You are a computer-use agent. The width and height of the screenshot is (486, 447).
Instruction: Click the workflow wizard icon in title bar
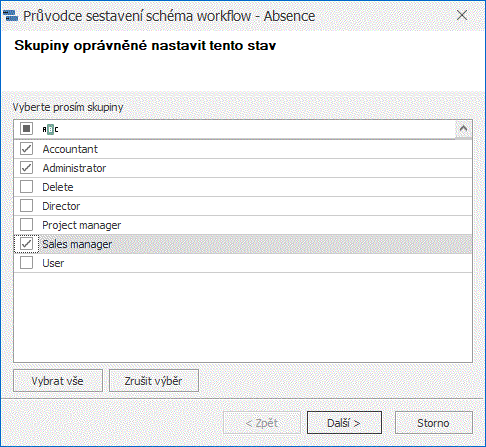click(x=10, y=16)
